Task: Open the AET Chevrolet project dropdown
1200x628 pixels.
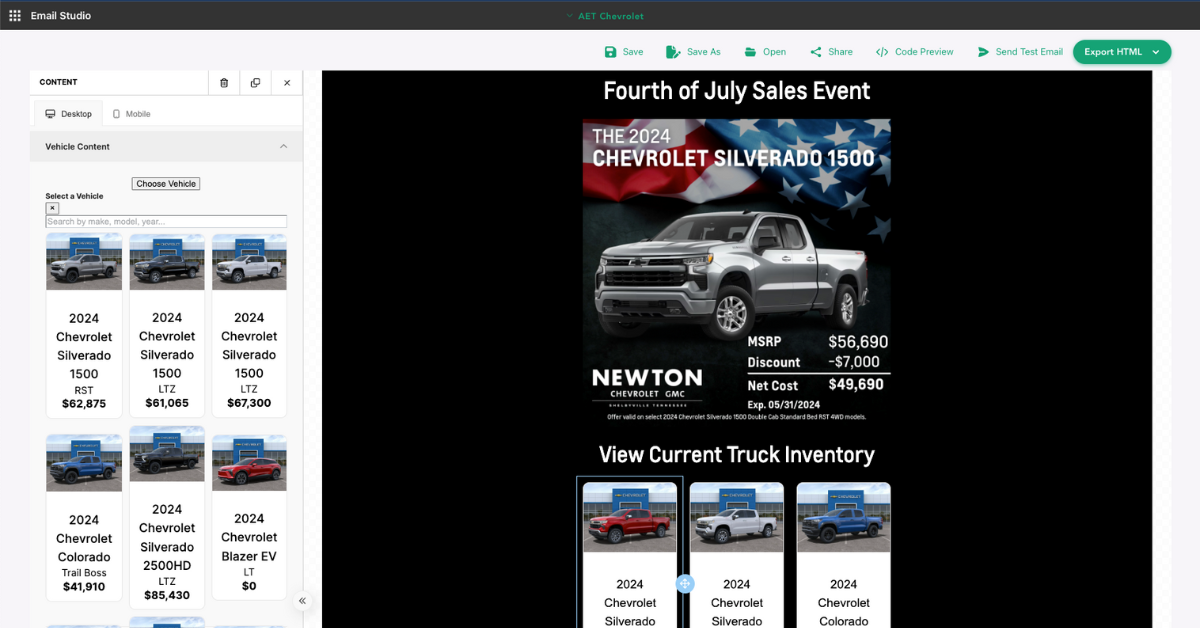Action: (x=604, y=16)
